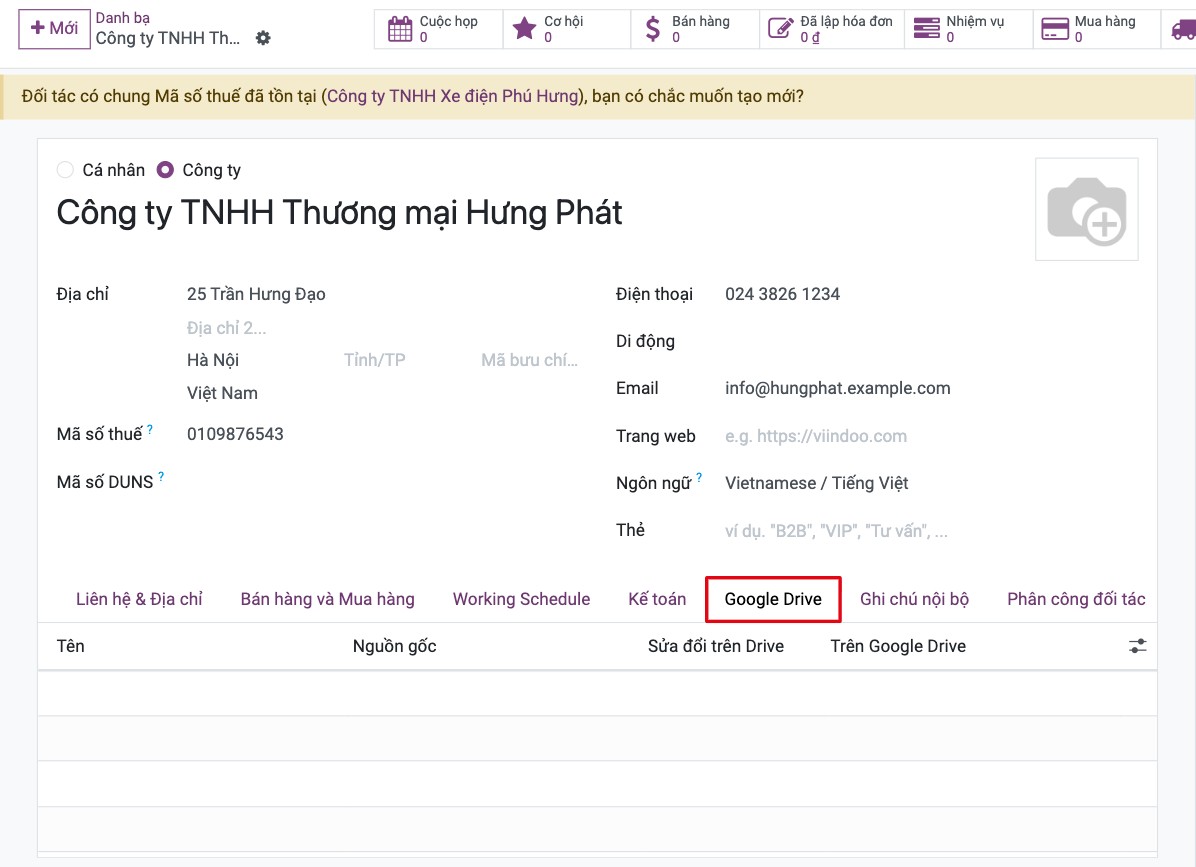Click the calendar icon for Cuộc họp

[x=400, y=29]
